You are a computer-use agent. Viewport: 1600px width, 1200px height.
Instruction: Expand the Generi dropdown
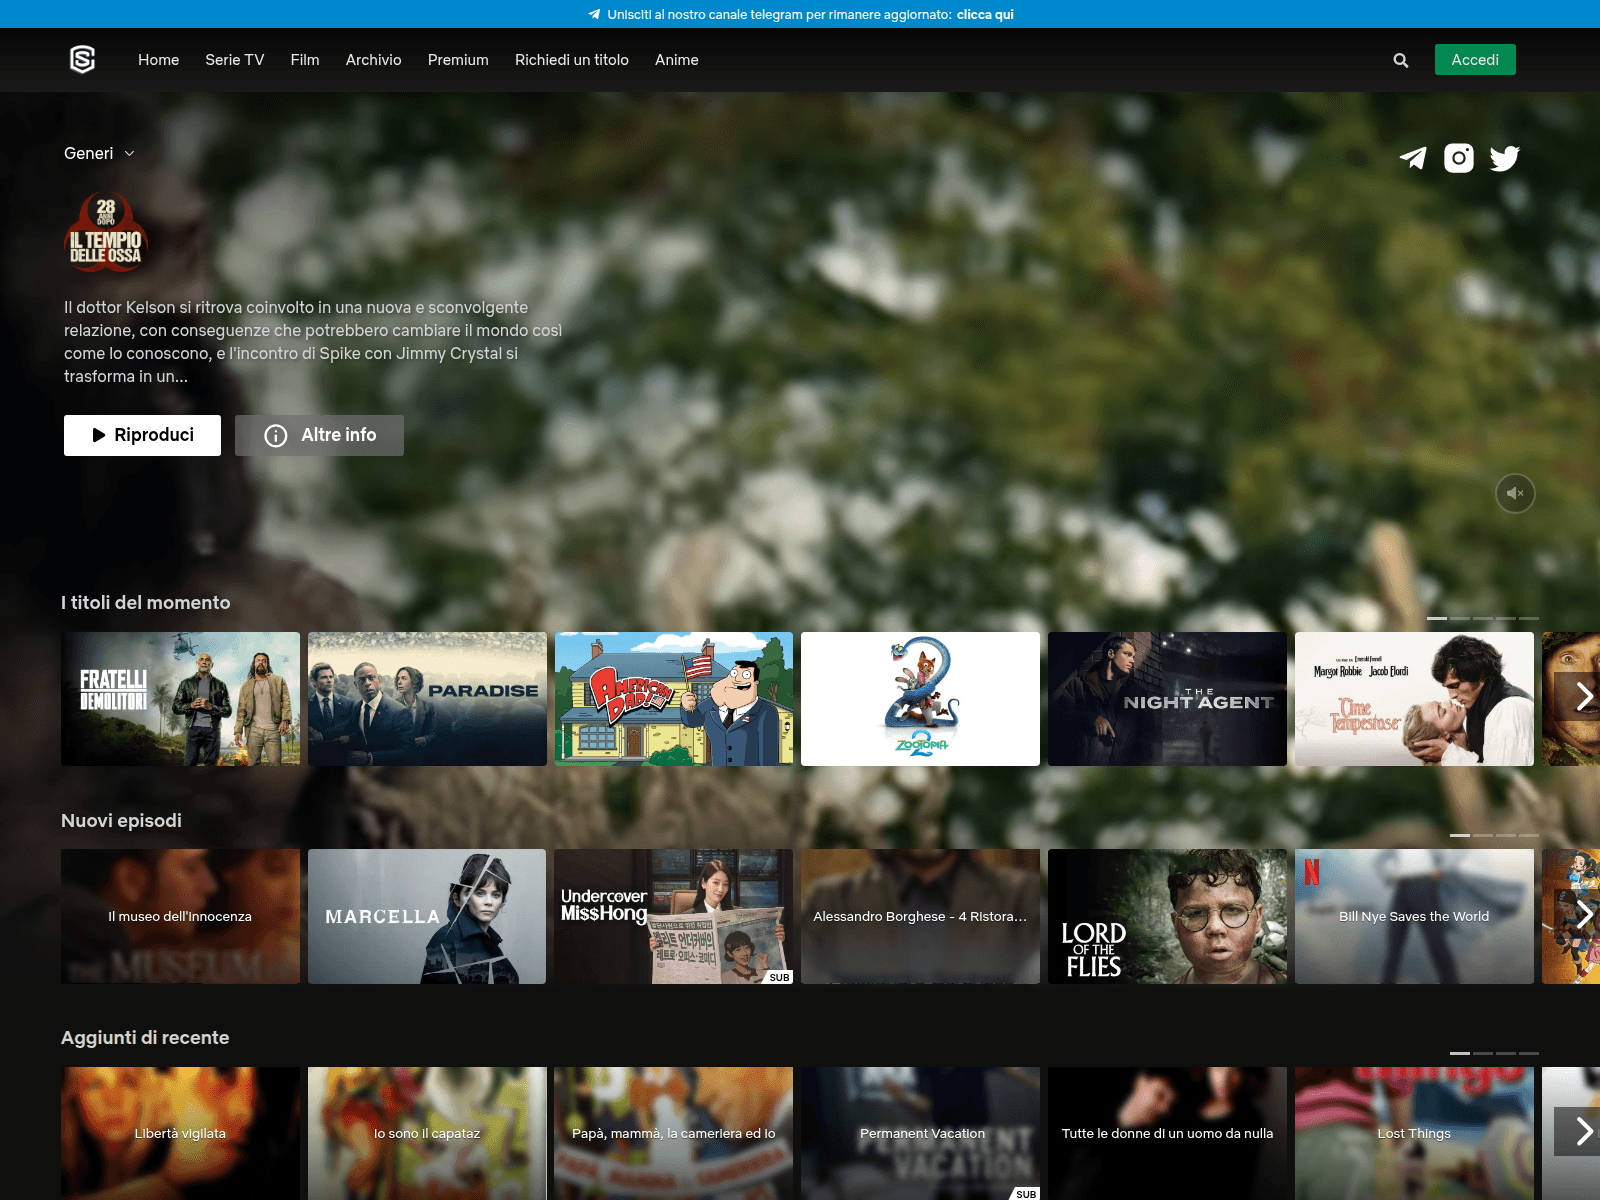coord(99,153)
